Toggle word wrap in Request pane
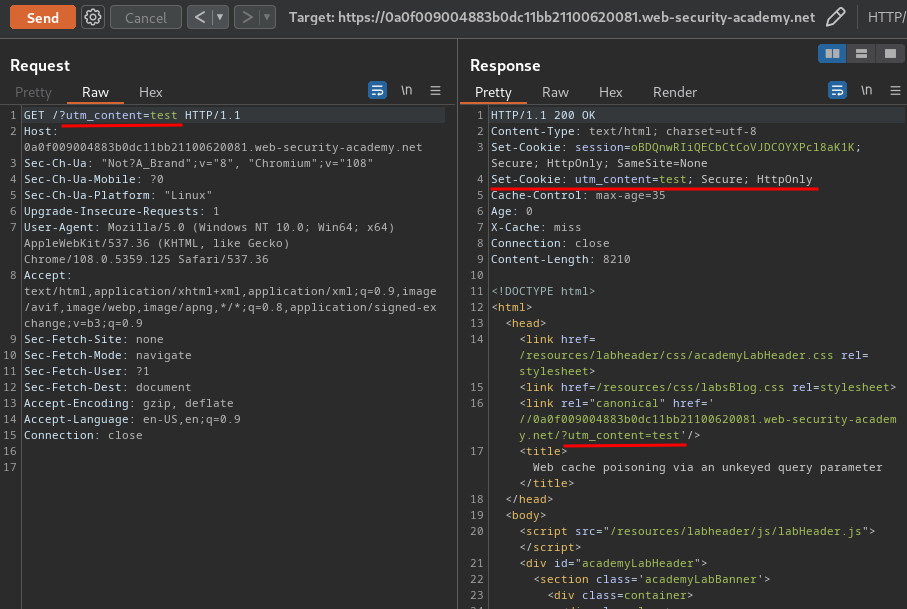 click(377, 90)
